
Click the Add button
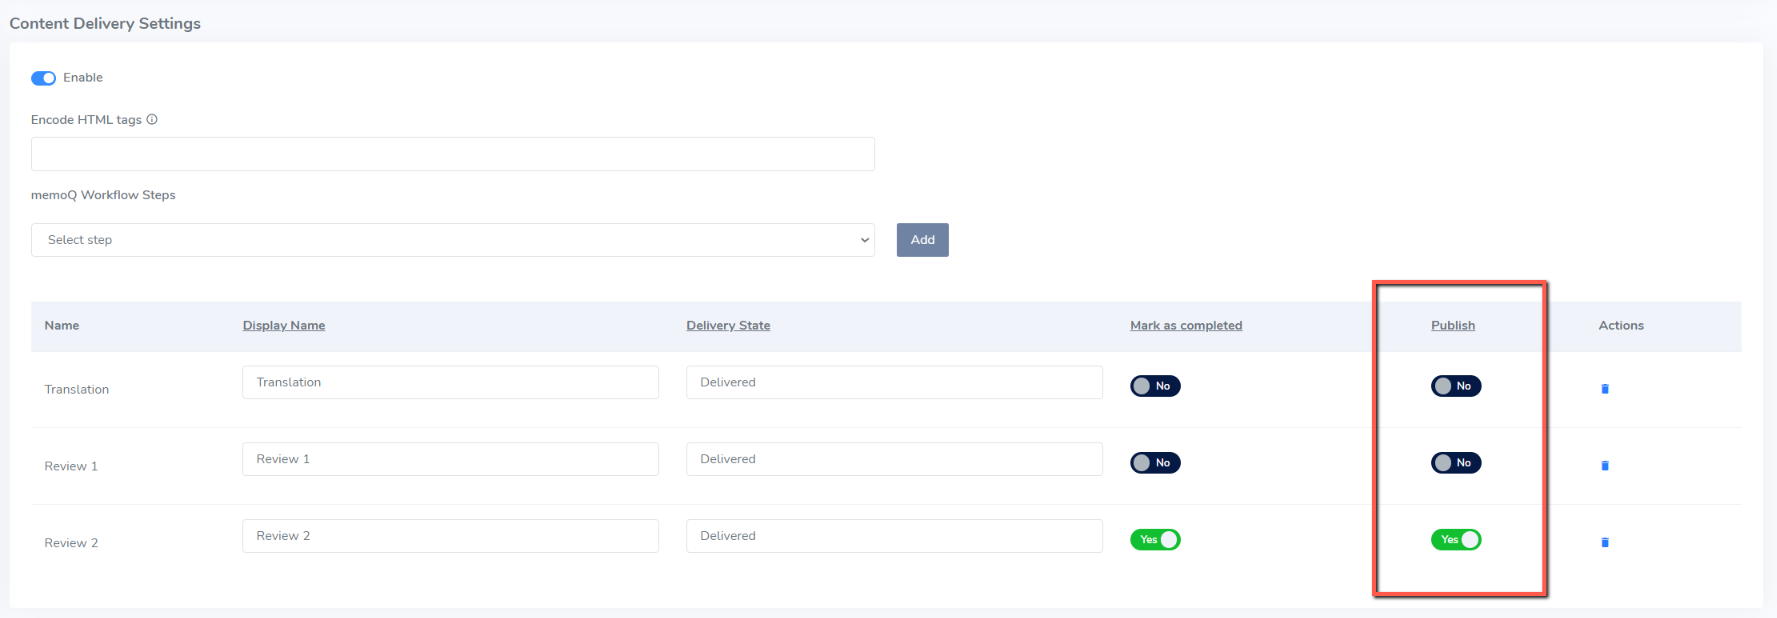tap(922, 240)
